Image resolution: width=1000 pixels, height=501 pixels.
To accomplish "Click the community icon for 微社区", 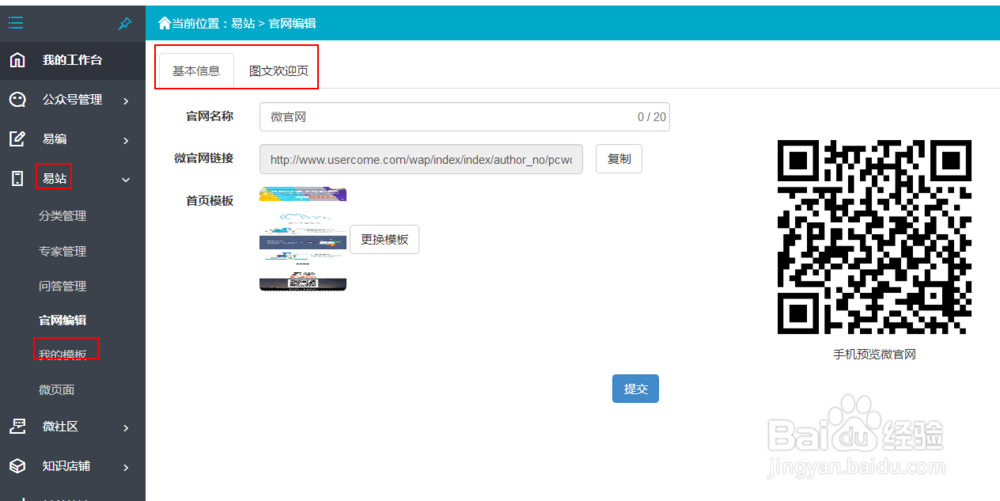I will 17,426.
